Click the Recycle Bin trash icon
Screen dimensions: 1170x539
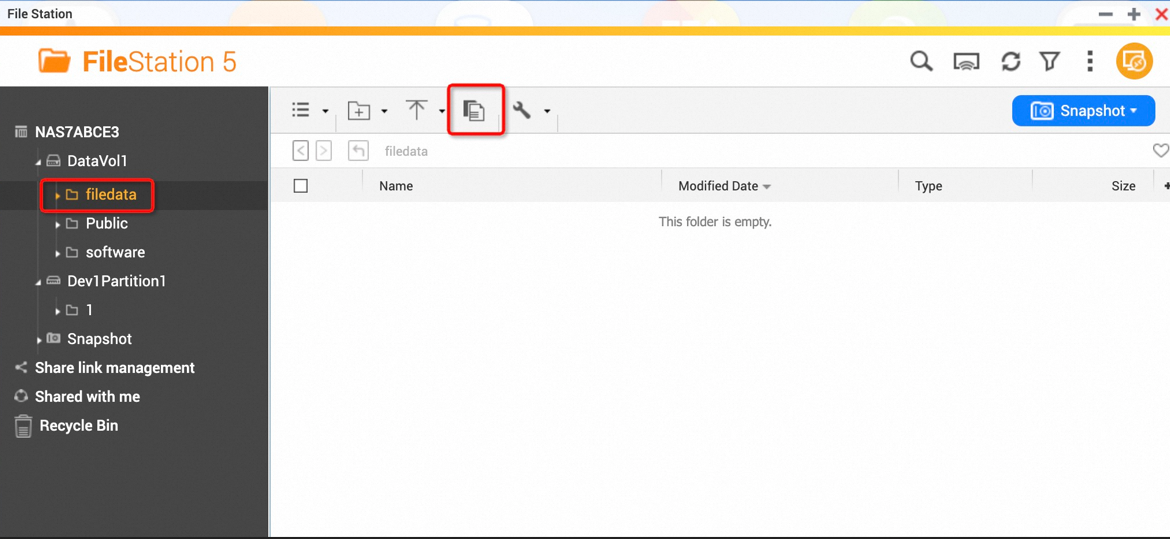(24, 426)
